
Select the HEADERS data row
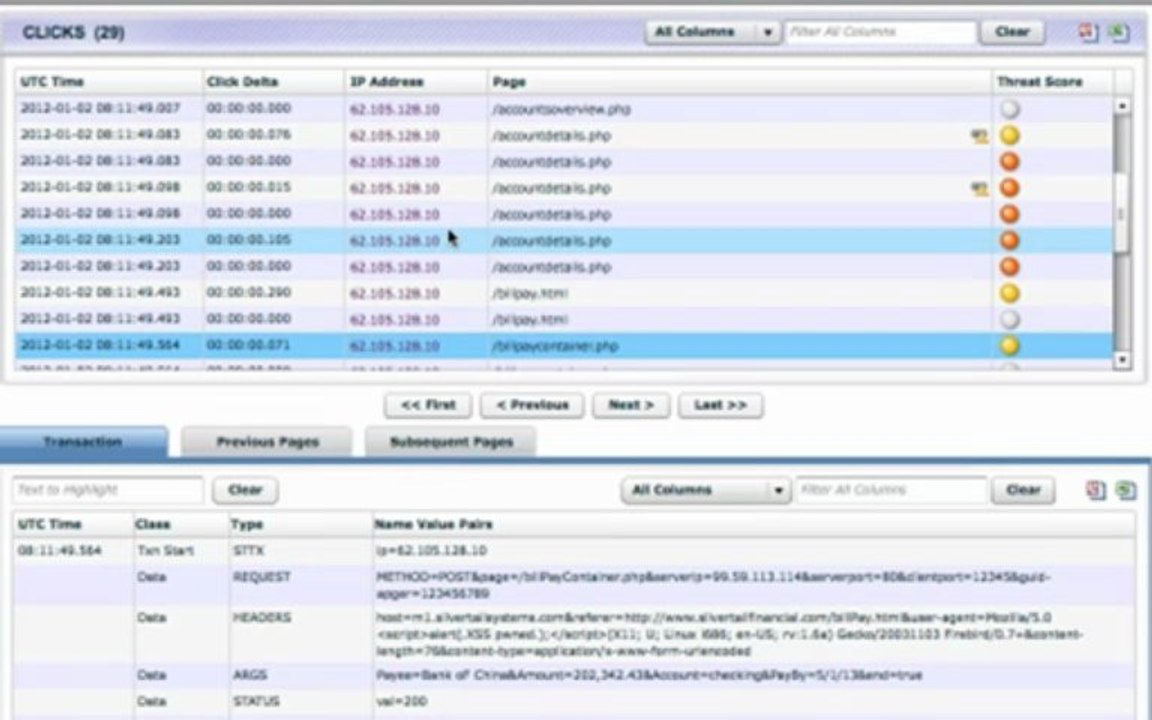pos(573,634)
